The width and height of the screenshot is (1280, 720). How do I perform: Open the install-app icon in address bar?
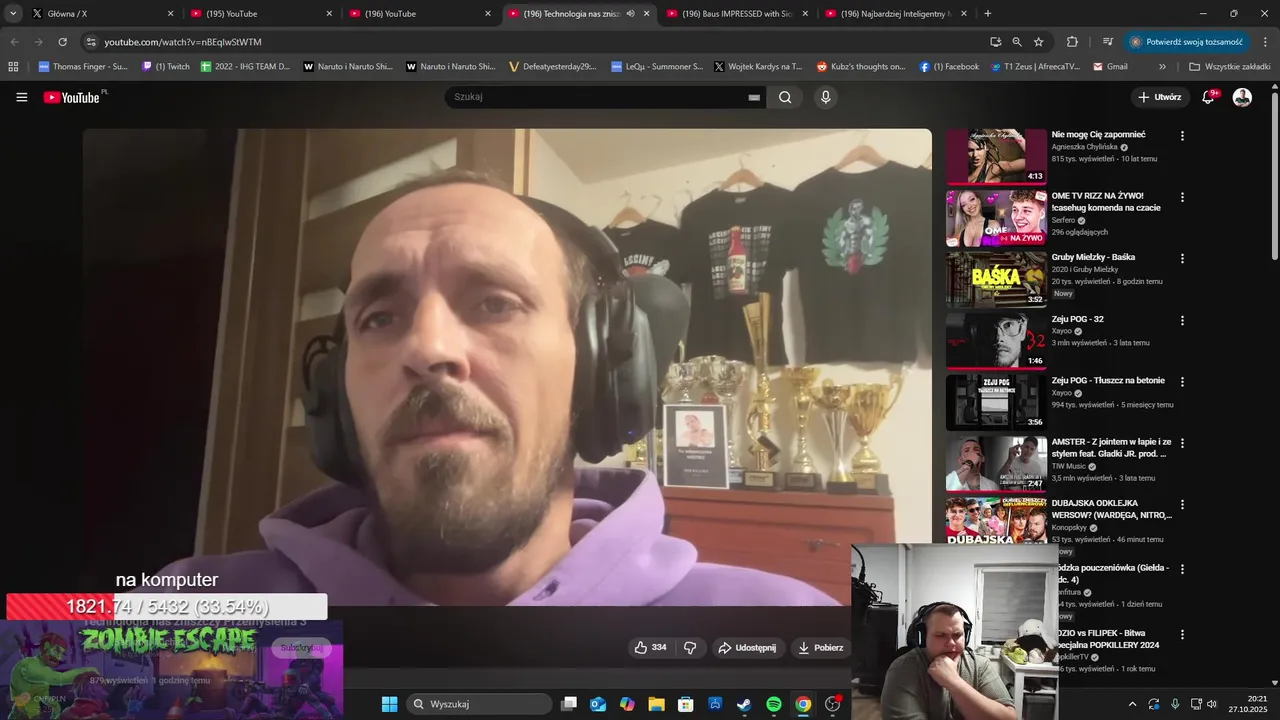click(x=995, y=42)
